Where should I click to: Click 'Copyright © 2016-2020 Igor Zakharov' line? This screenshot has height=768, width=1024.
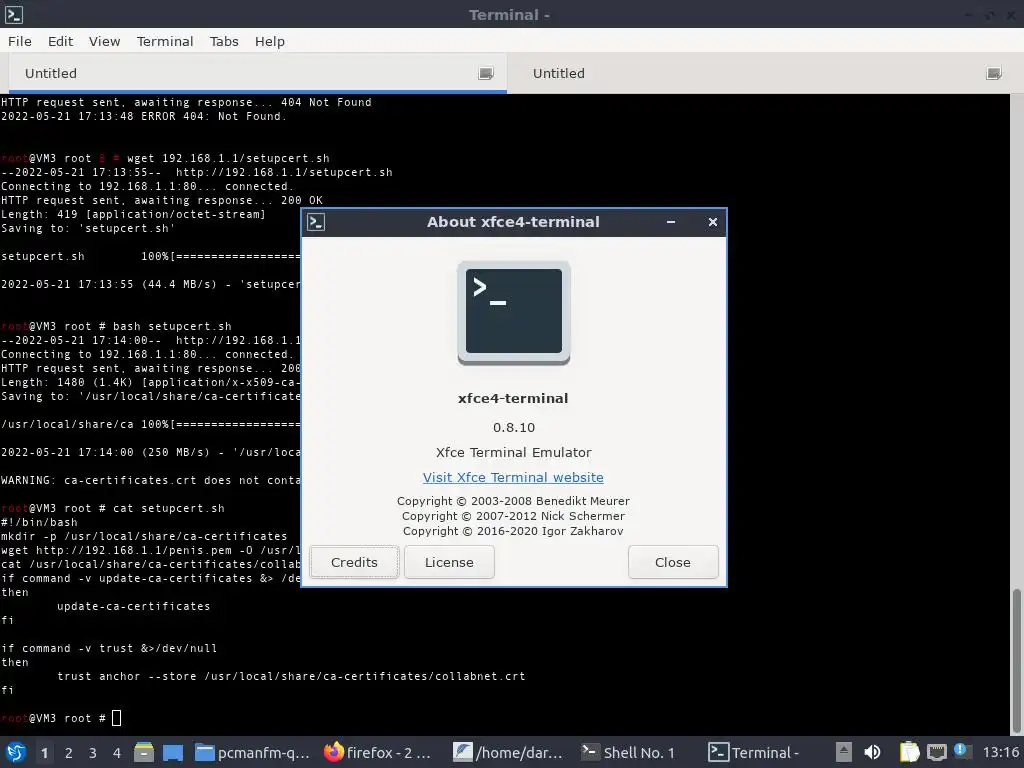(x=513, y=531)
